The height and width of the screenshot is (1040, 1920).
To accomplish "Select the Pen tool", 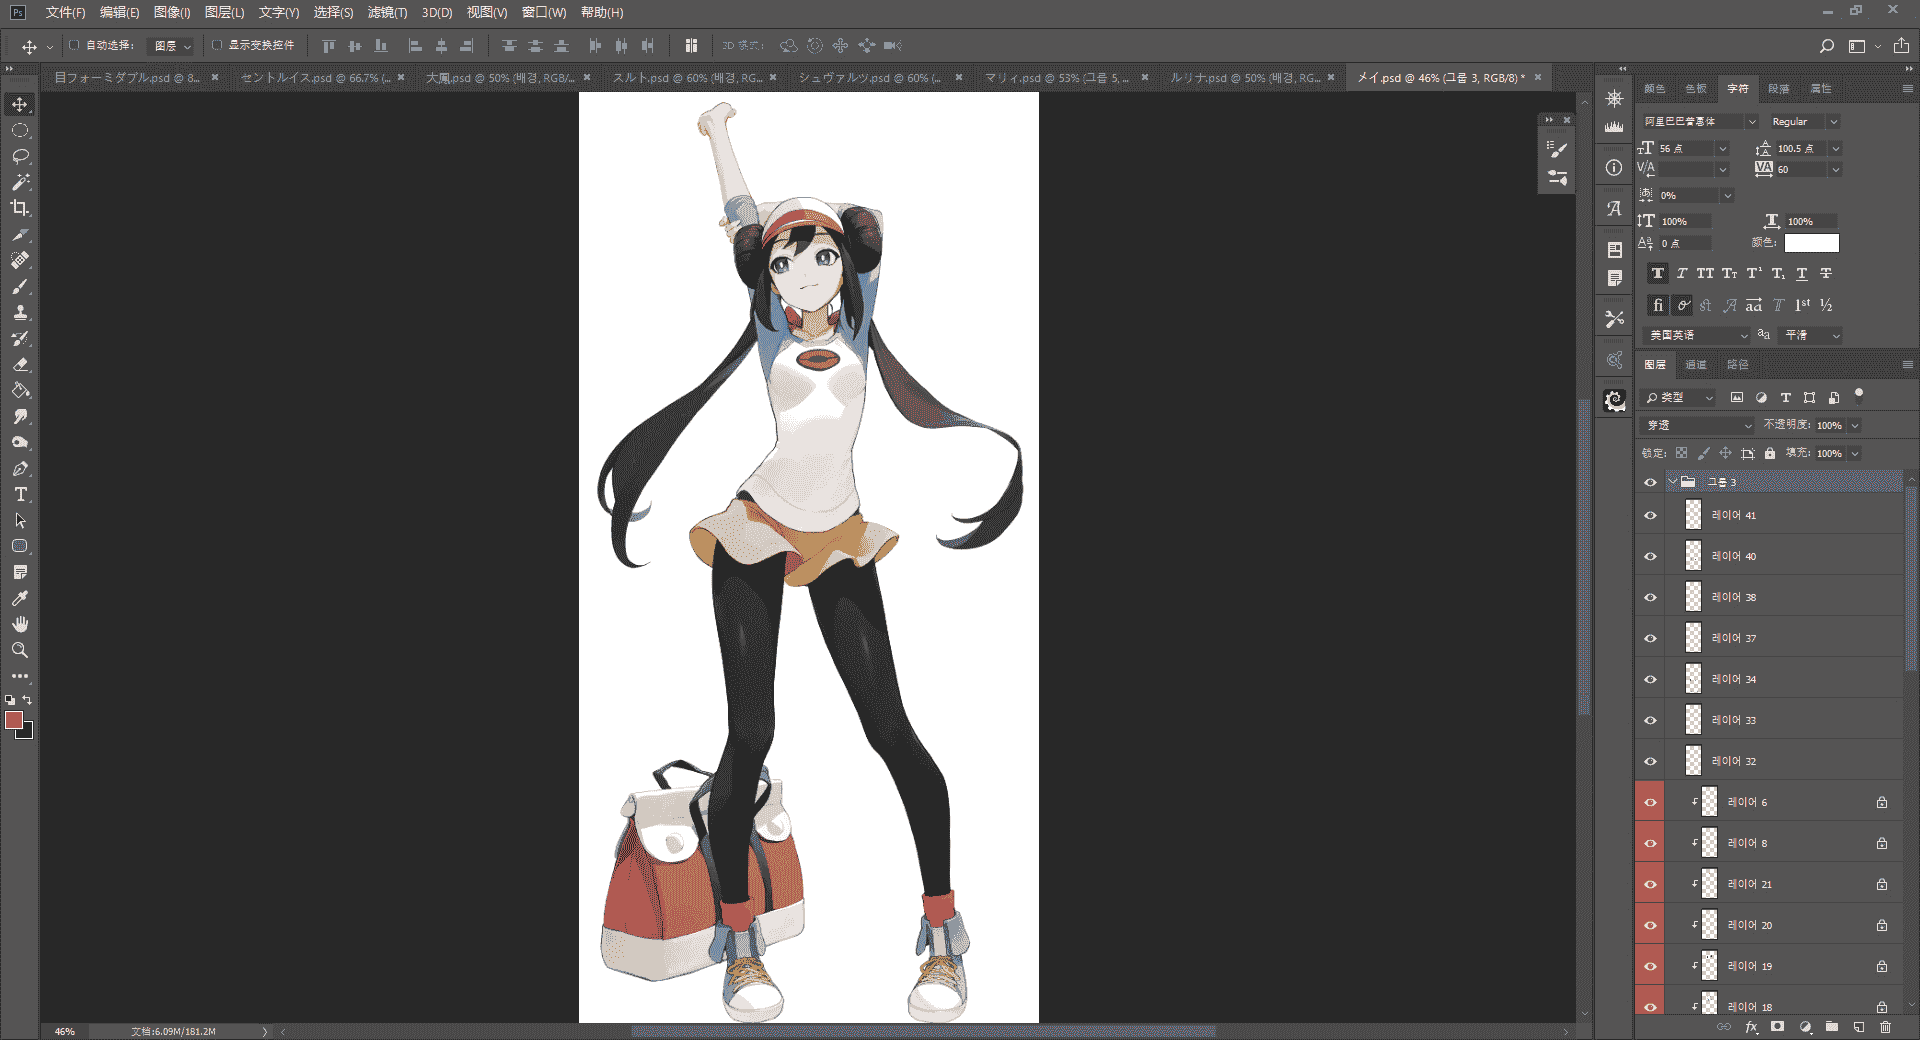I will [20, 468].
